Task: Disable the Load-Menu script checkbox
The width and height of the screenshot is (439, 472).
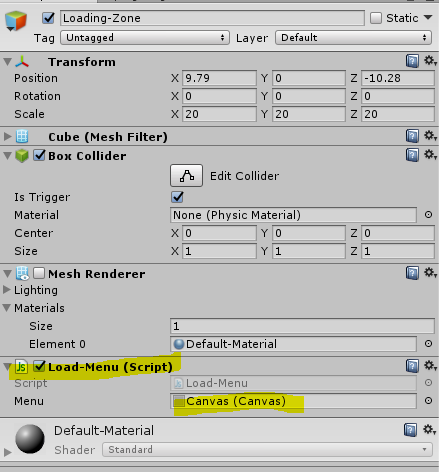Action: coord(39,366)
